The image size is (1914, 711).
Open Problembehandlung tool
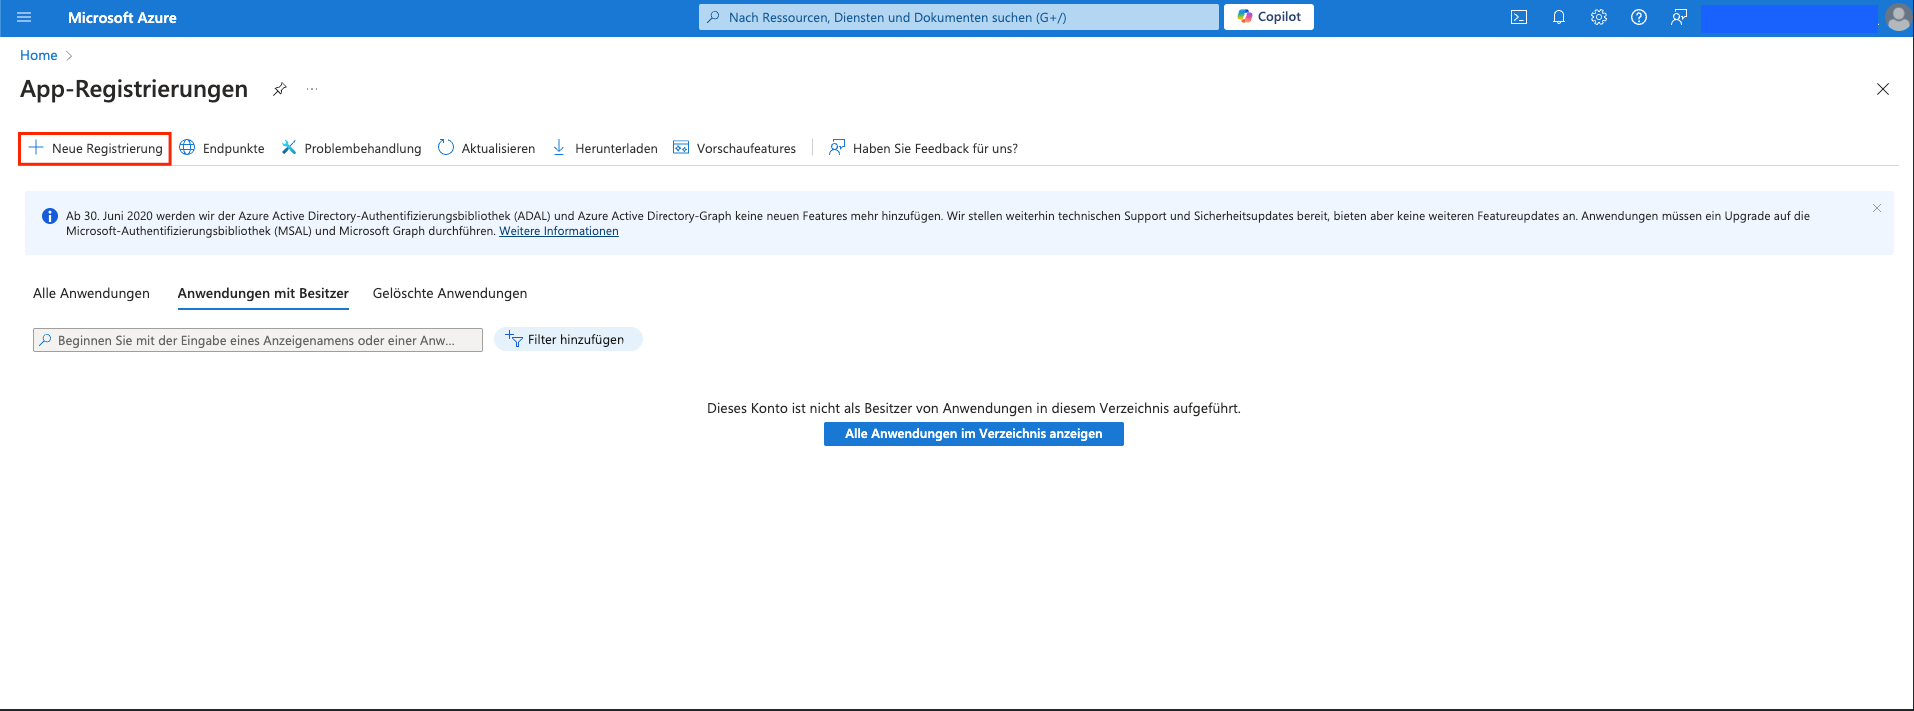tap(351, 148)
